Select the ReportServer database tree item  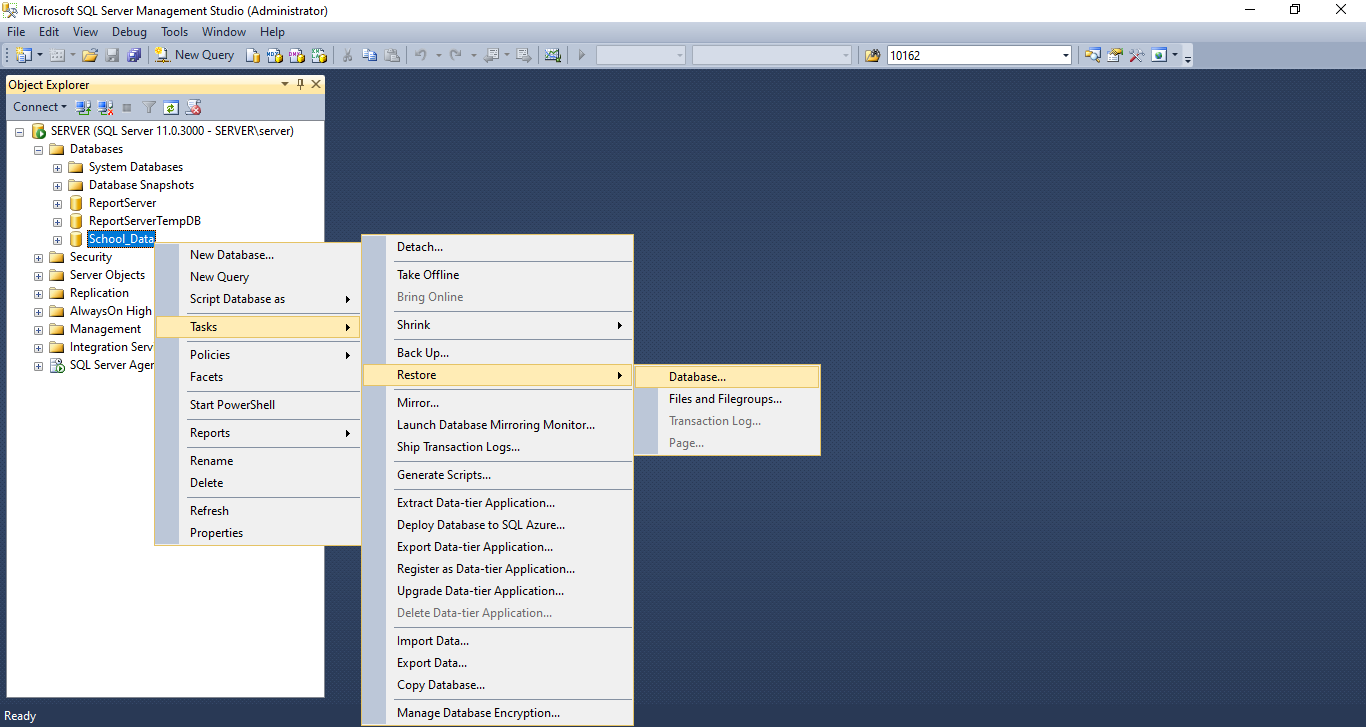pyautogui.click(x=122, y=203)
